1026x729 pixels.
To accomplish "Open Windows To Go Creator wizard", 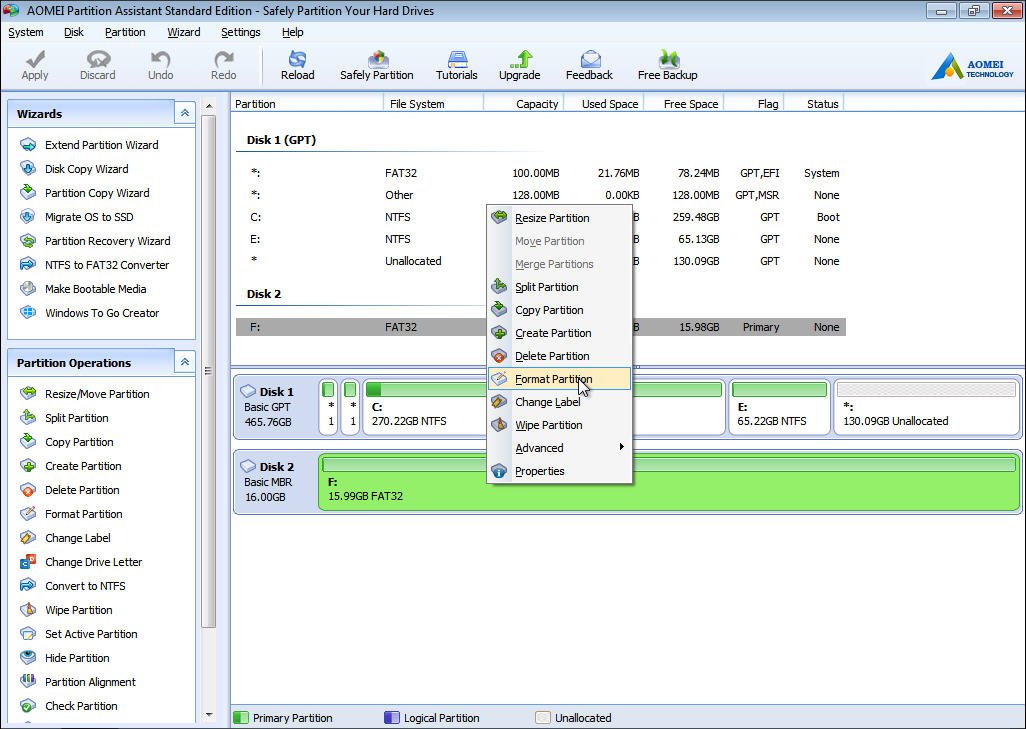I will (x=101, y=313).
